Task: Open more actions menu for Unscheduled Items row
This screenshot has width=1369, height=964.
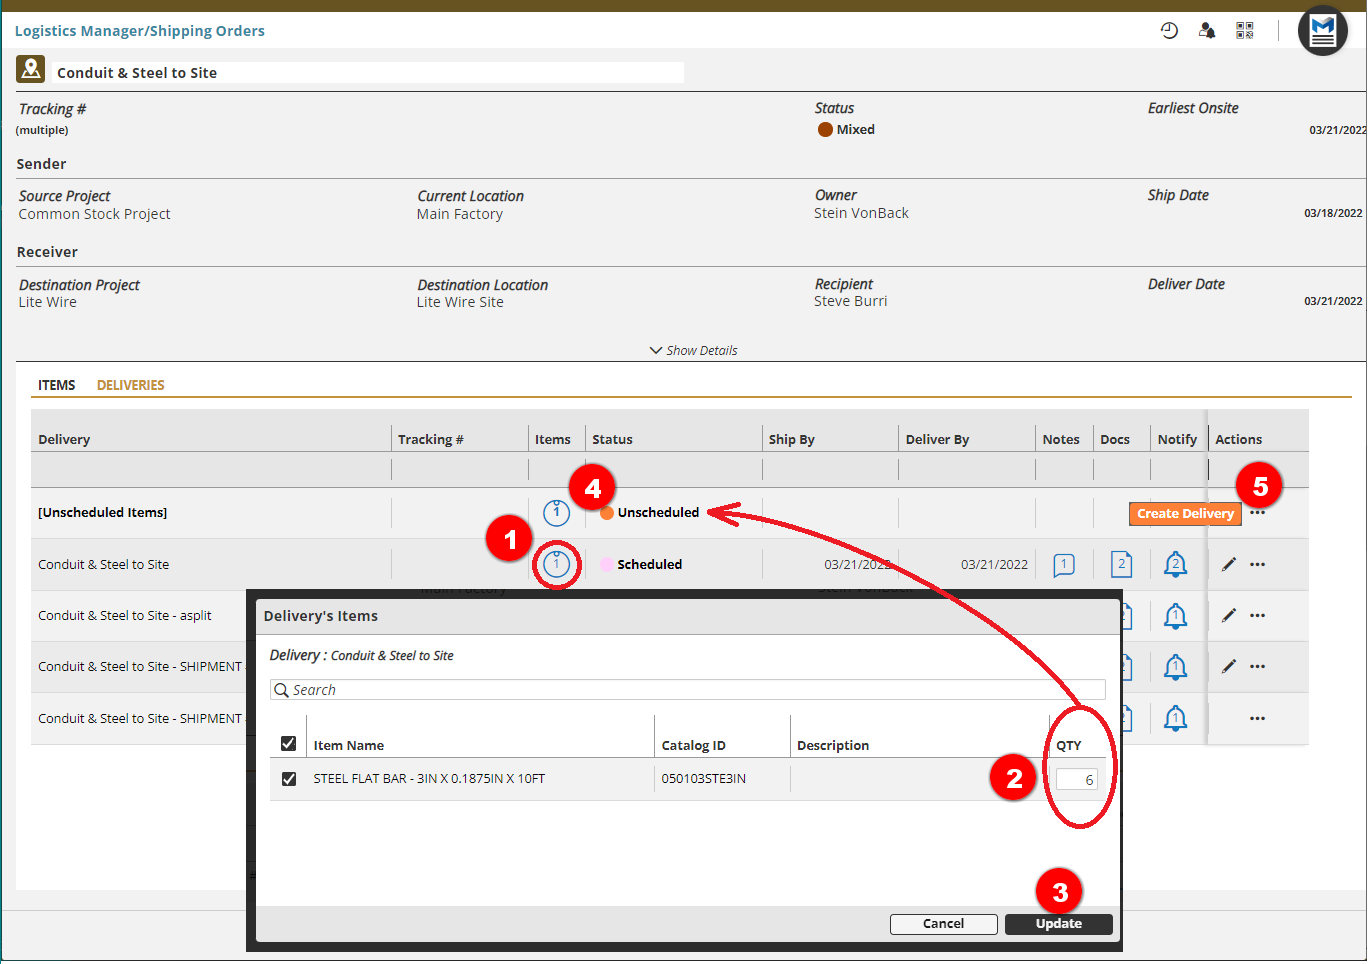Action: tap(1258, 513)
